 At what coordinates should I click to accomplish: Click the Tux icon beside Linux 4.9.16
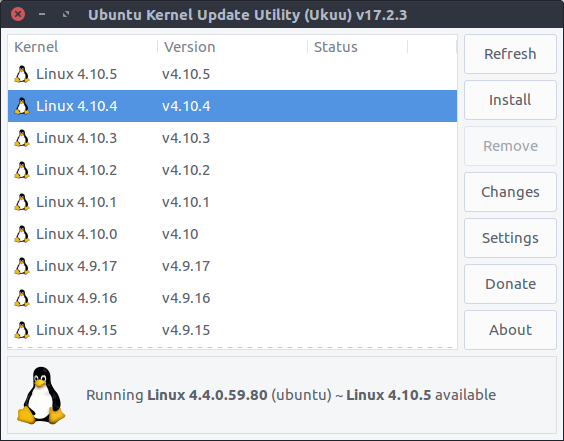pyautogui.click(x=22, y=298)
